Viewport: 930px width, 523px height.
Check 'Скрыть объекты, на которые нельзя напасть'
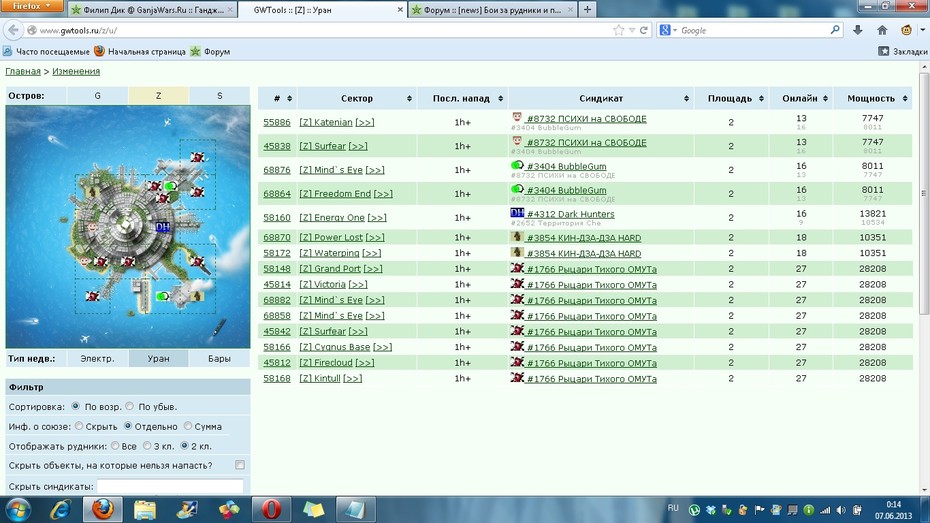240,465
